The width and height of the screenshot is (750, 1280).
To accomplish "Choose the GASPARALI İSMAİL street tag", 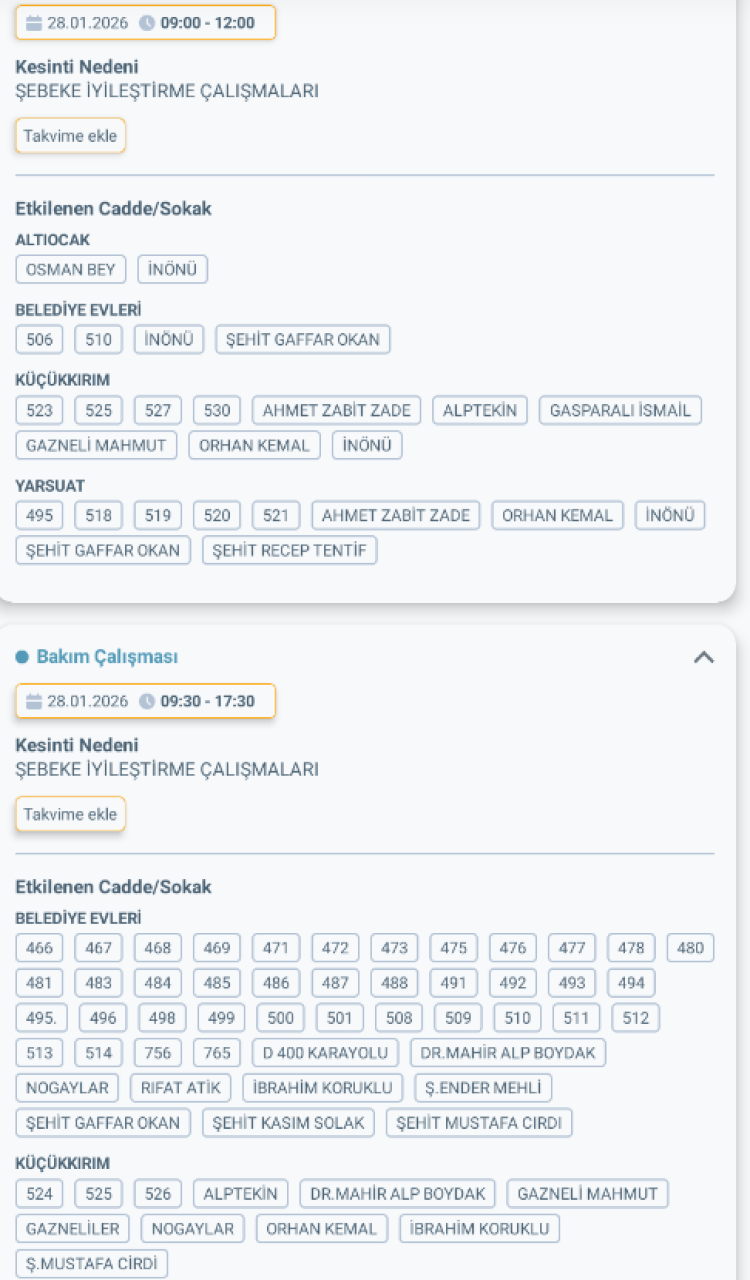I will (620, 410).
